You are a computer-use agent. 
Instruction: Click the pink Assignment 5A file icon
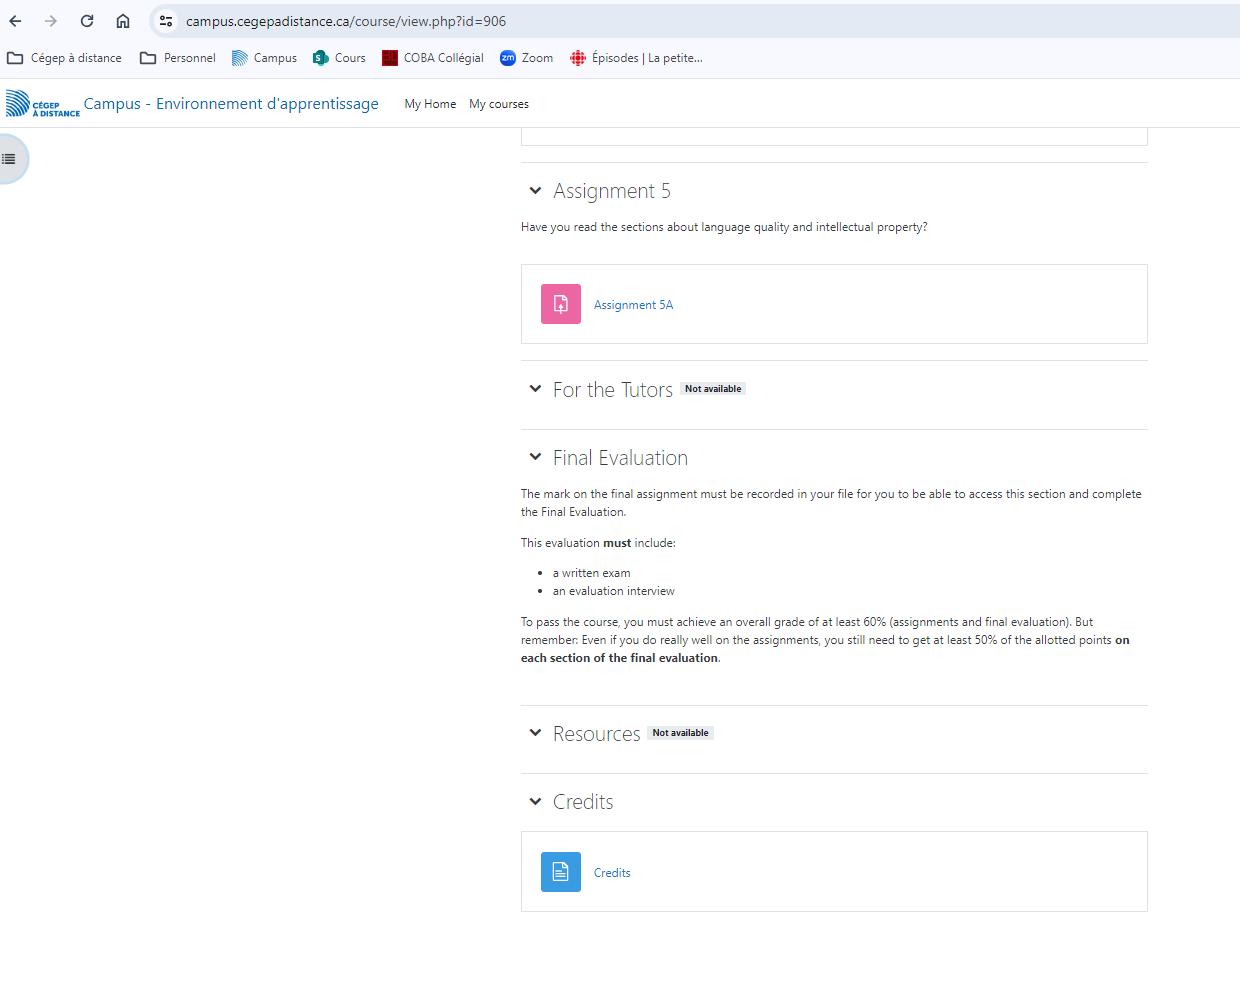click(560, 304)
